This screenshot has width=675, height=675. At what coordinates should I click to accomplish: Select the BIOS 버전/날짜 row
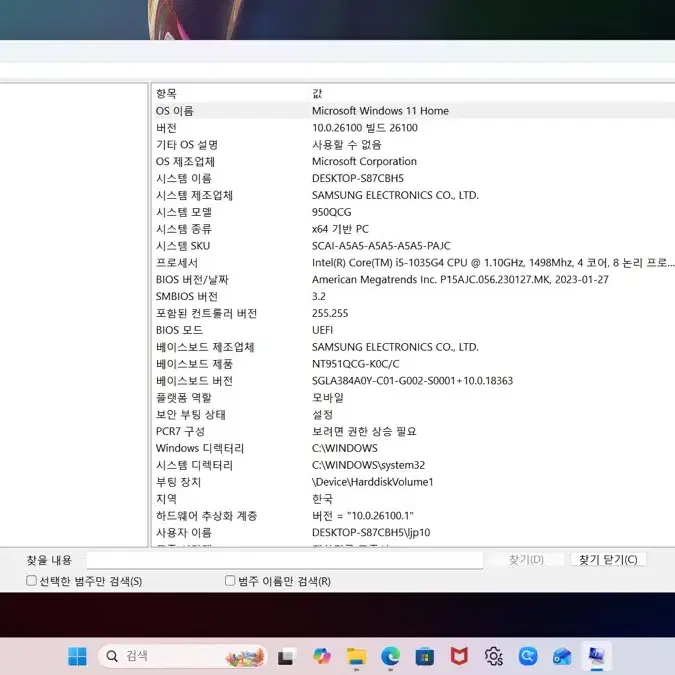pos(413,279)
